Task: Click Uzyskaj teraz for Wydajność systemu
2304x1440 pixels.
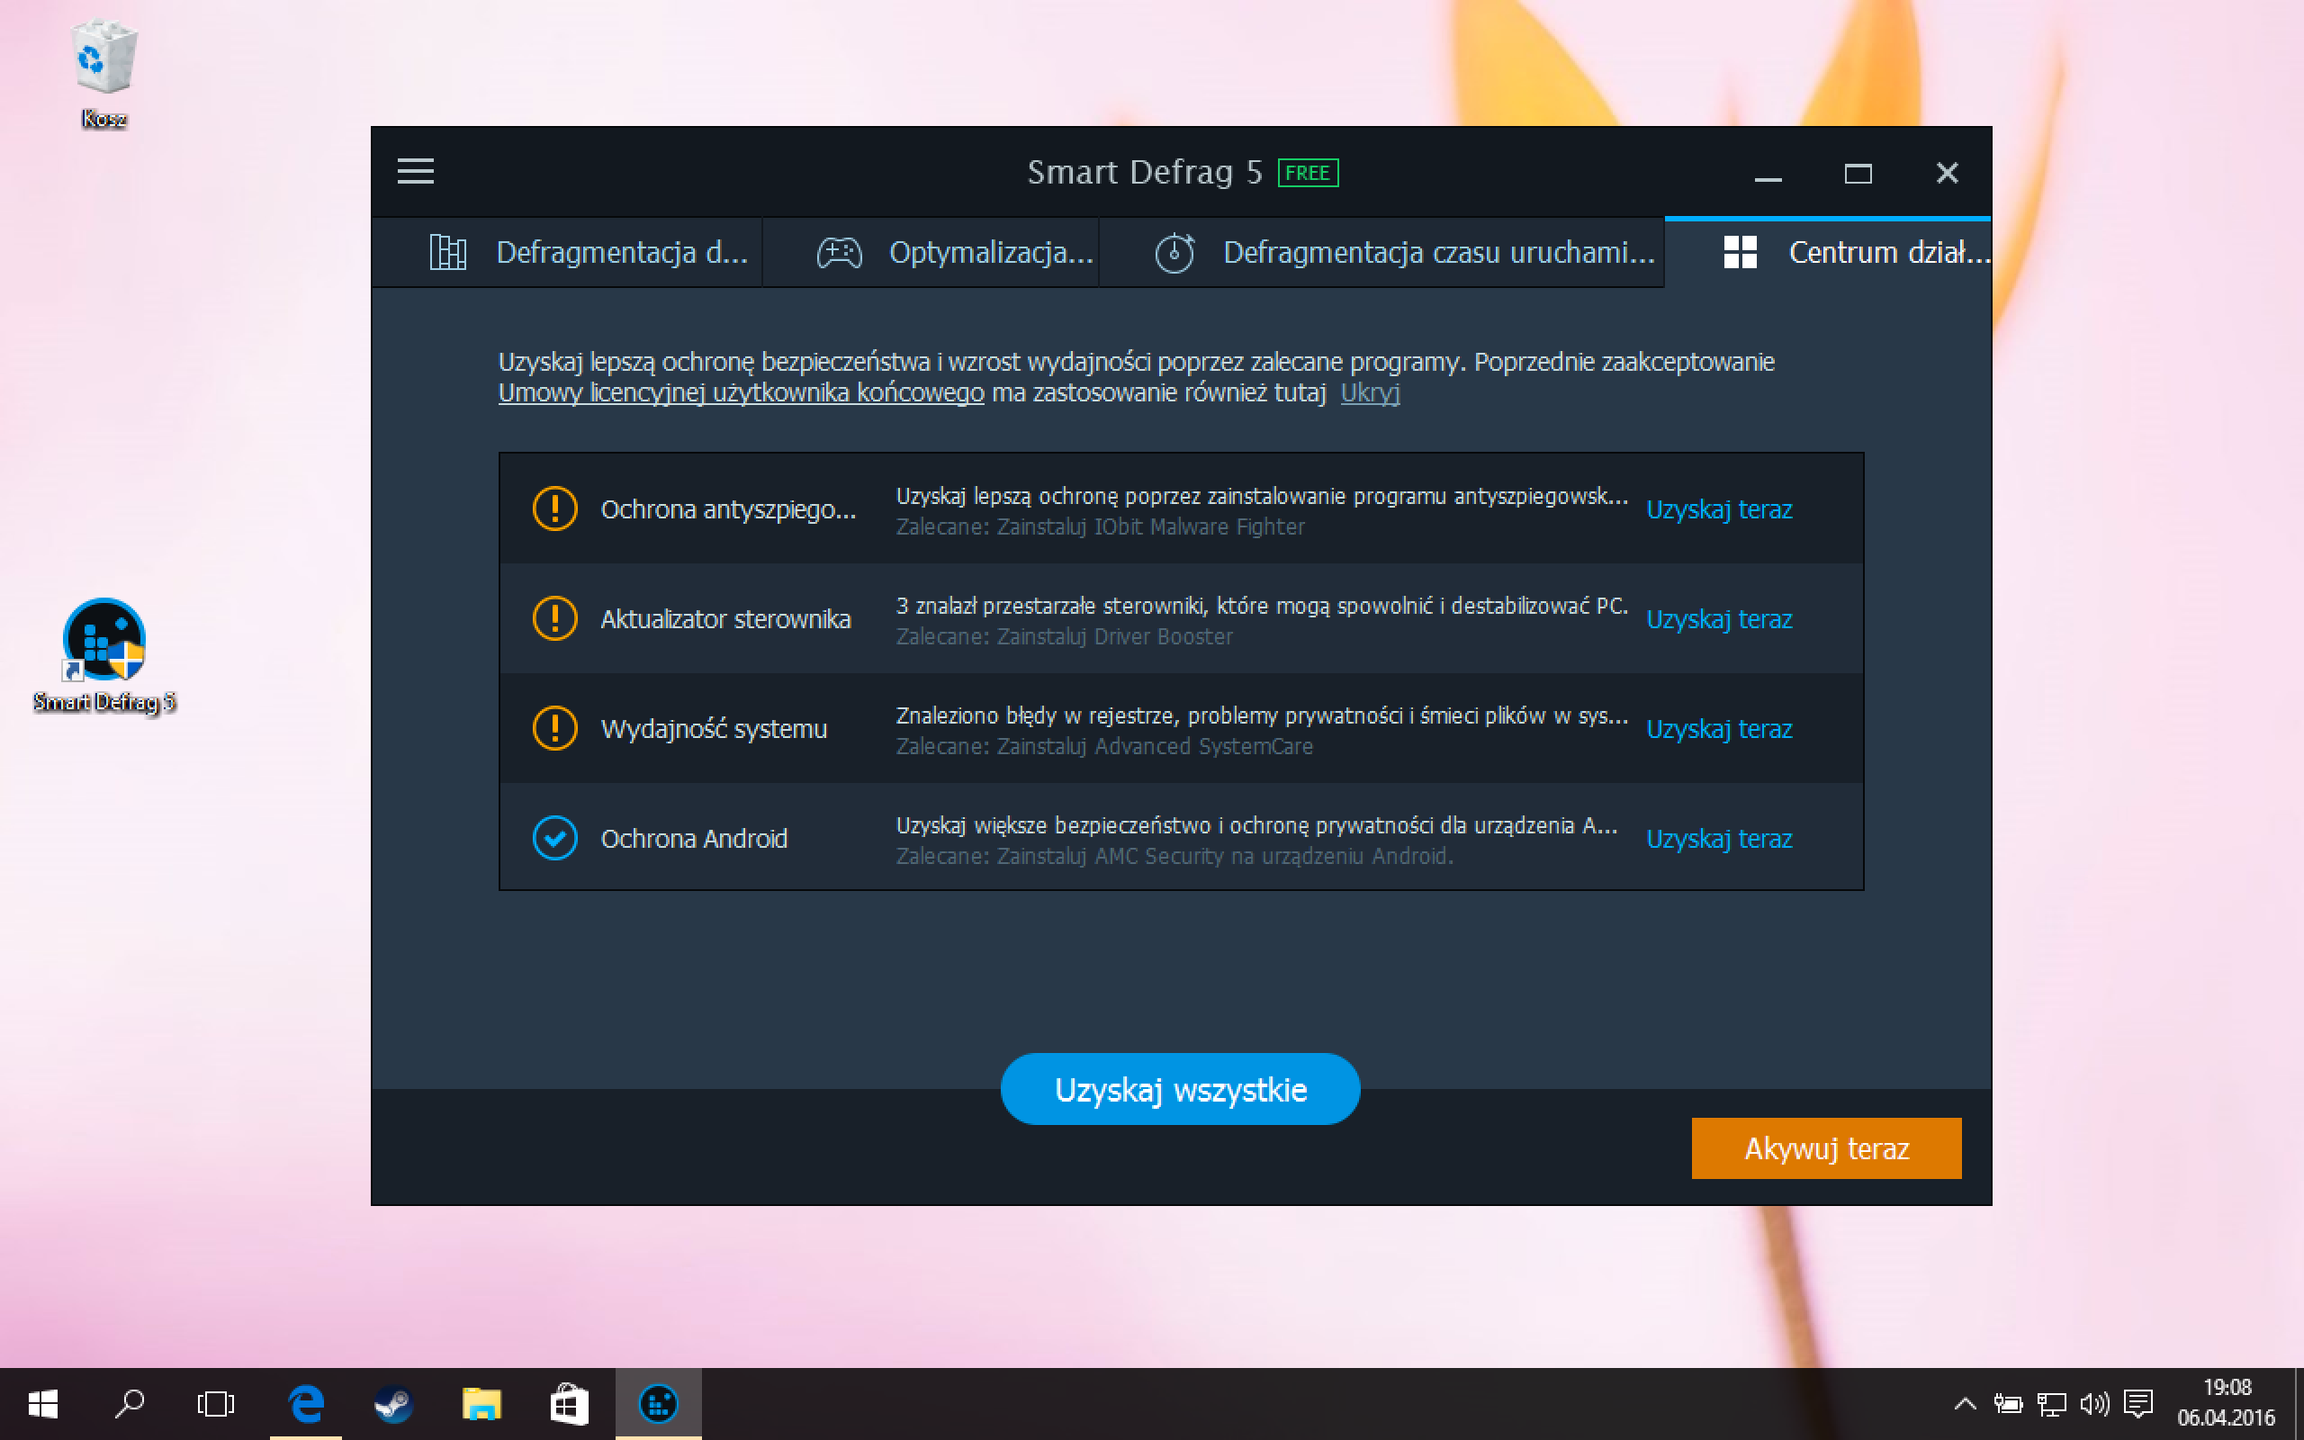Action: (1719, 729)
